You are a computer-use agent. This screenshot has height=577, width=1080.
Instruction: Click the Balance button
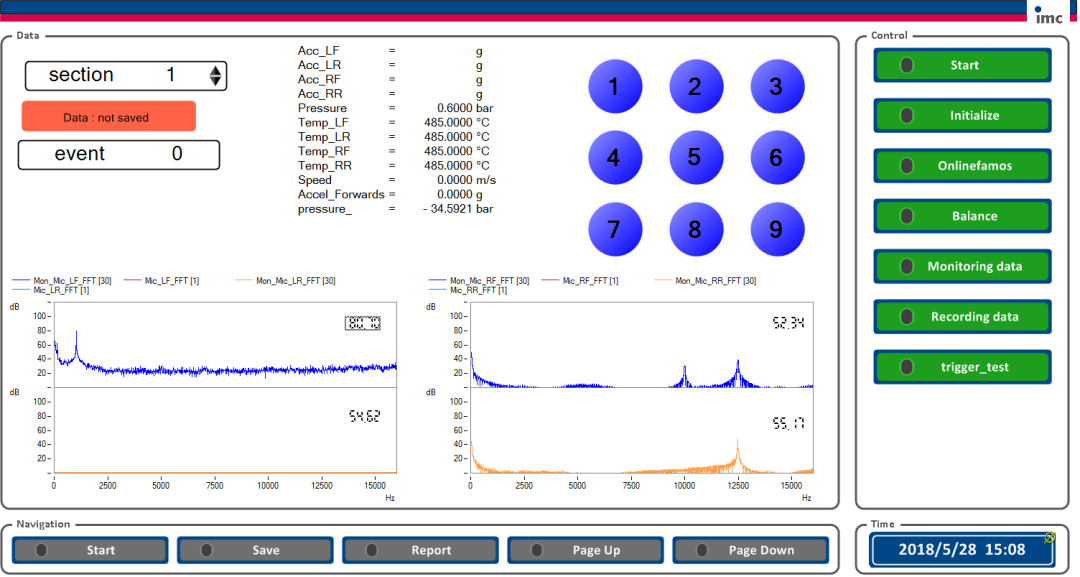click(962, 216)
